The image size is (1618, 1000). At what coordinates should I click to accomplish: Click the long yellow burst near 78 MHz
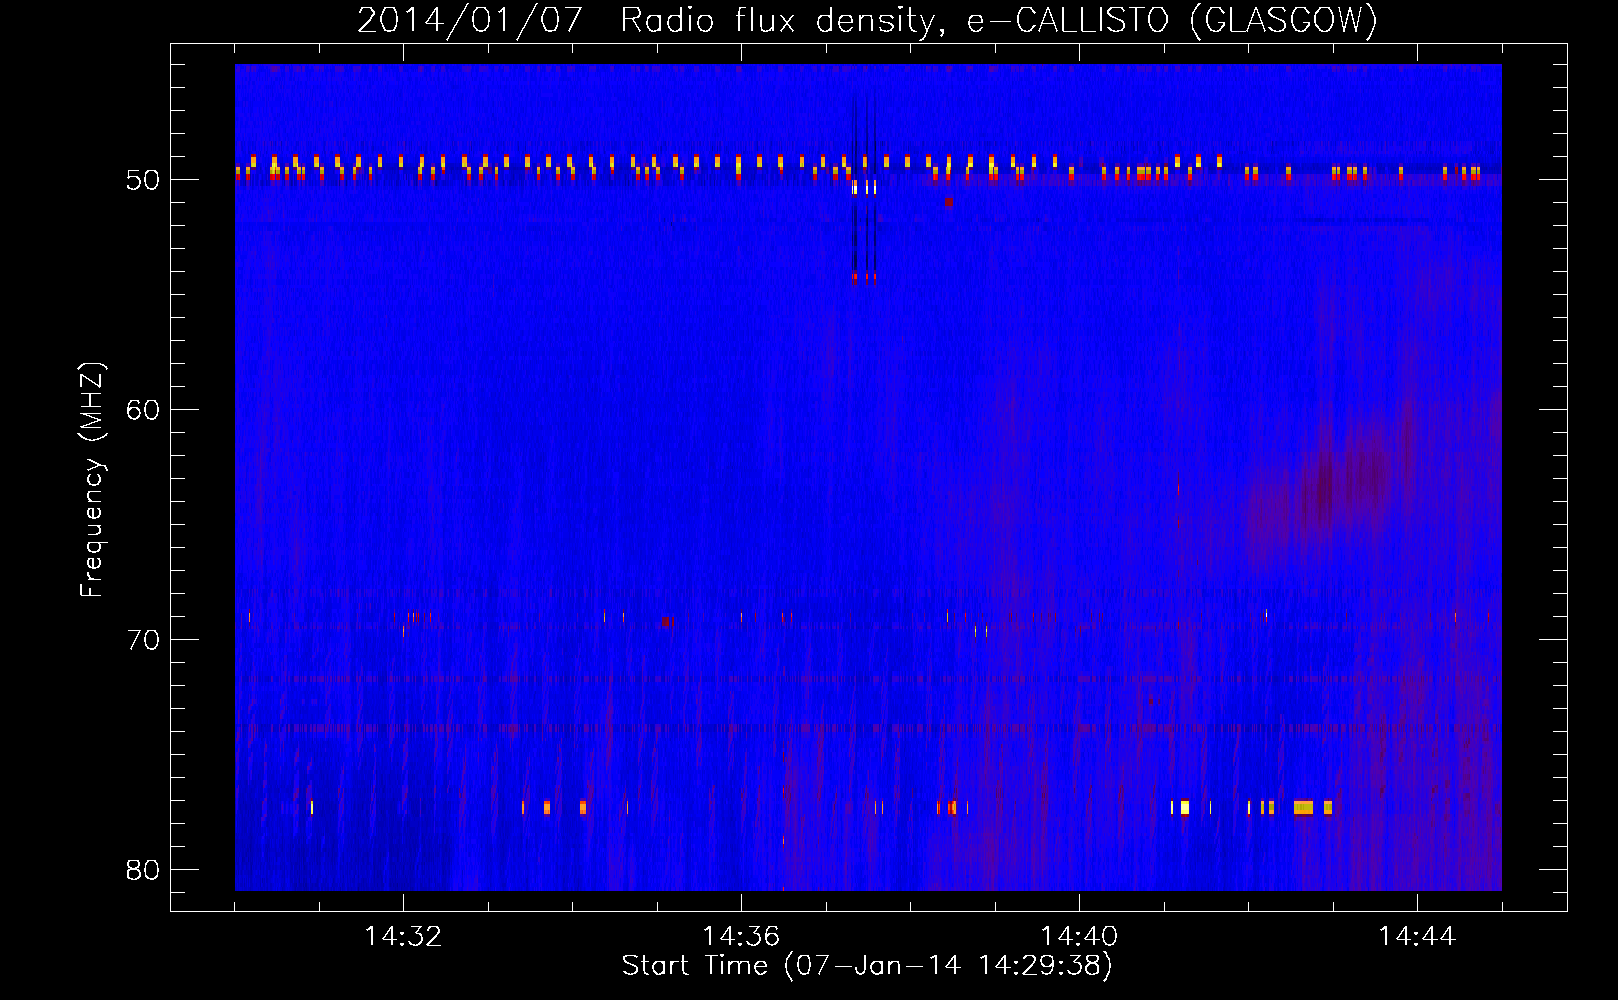(x=1303, y=808)
